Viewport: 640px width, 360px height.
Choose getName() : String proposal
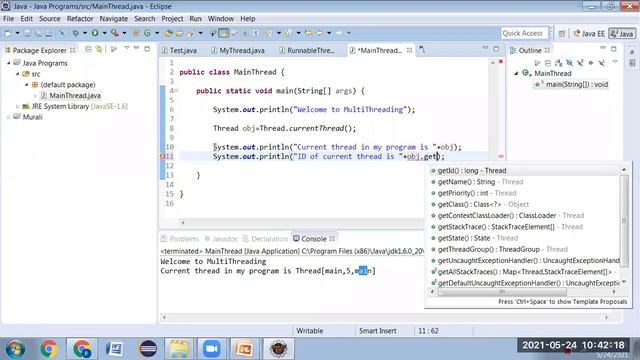[524, 182]
